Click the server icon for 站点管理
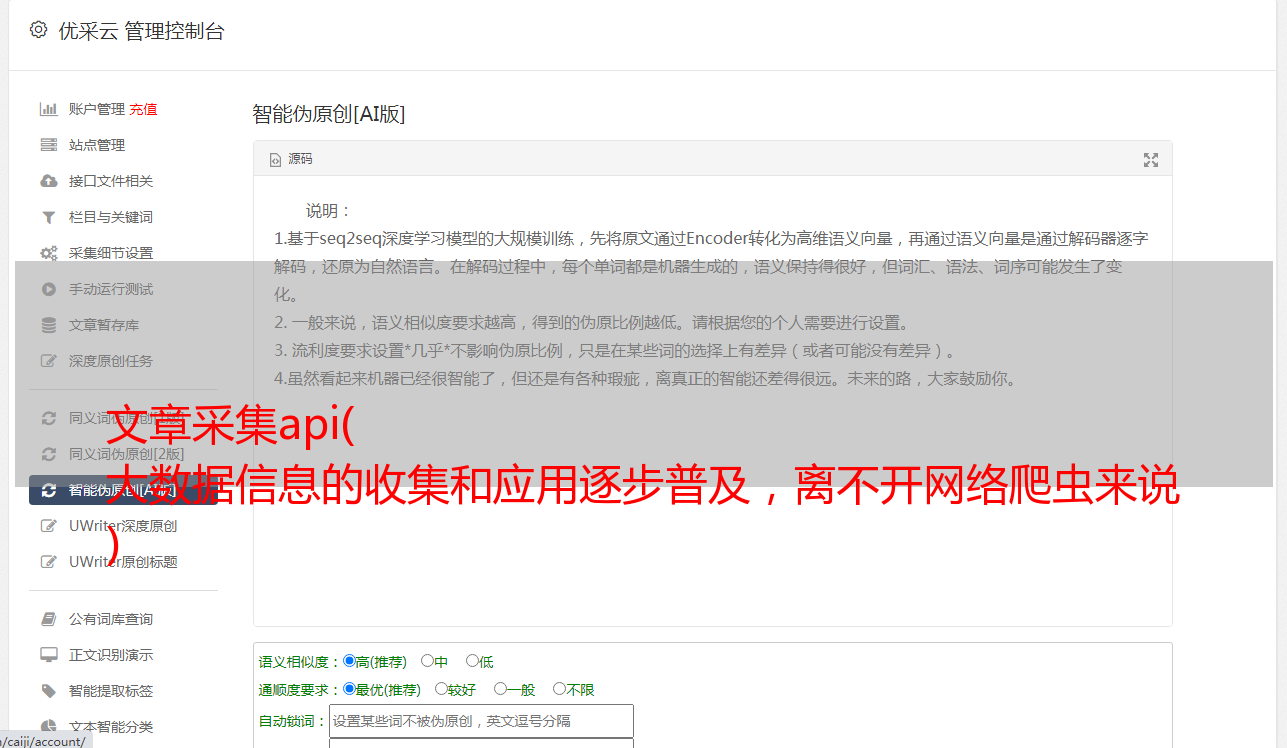 click(x=48, y=145)
